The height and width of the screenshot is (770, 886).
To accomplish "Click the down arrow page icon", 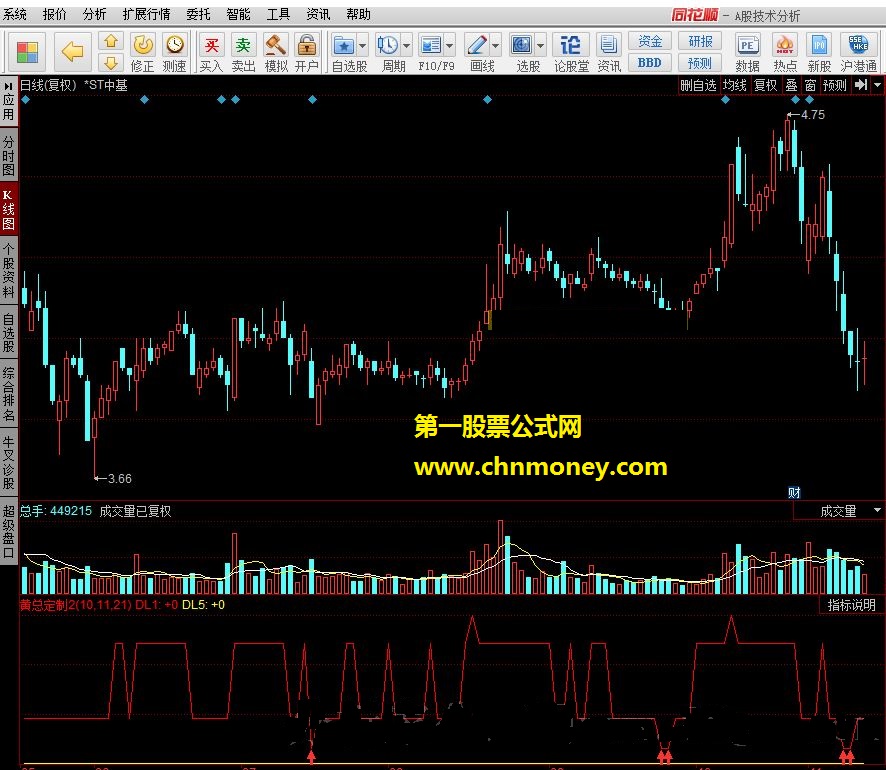I will pyautogui.click(x=111, y=63).
